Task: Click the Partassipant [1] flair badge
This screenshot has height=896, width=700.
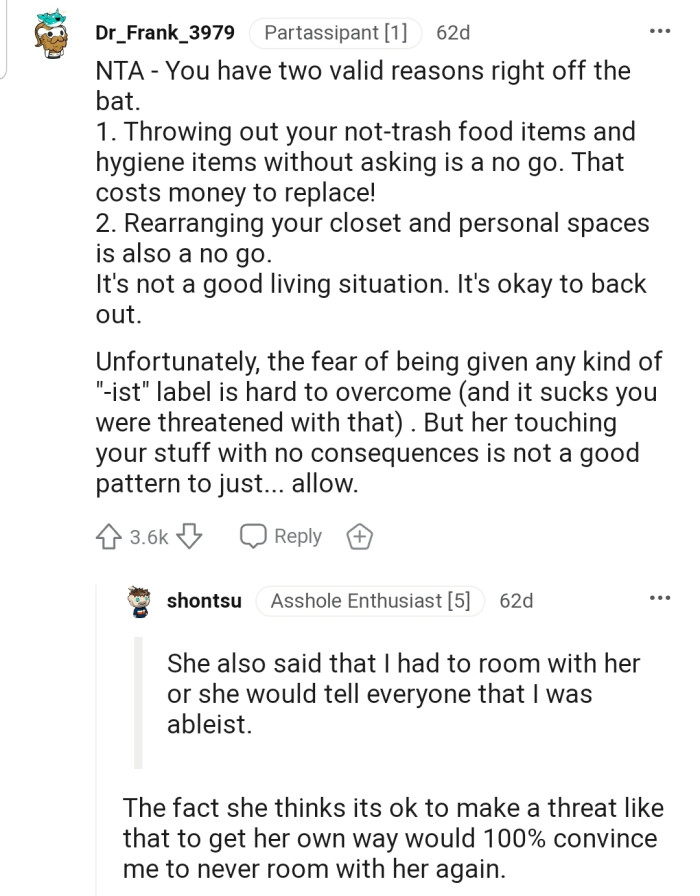Action: click(335, 33)
